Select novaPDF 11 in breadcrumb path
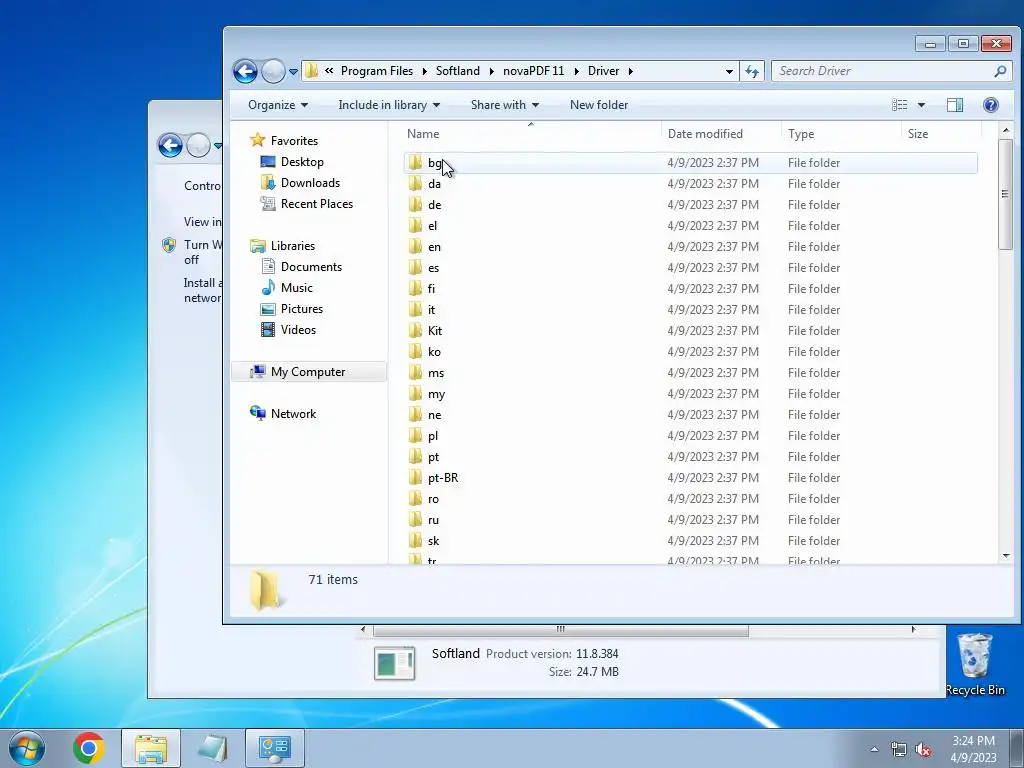 coord(534,71)
